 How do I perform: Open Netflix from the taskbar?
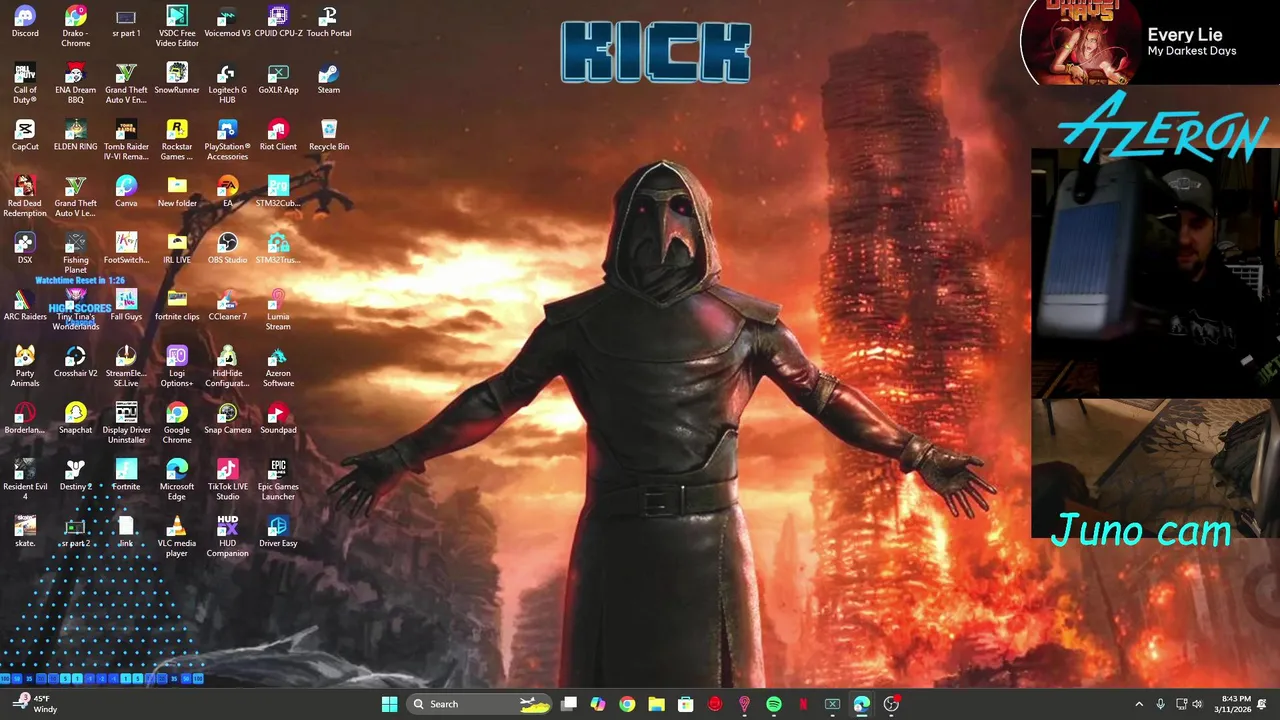tap(803, 704)
